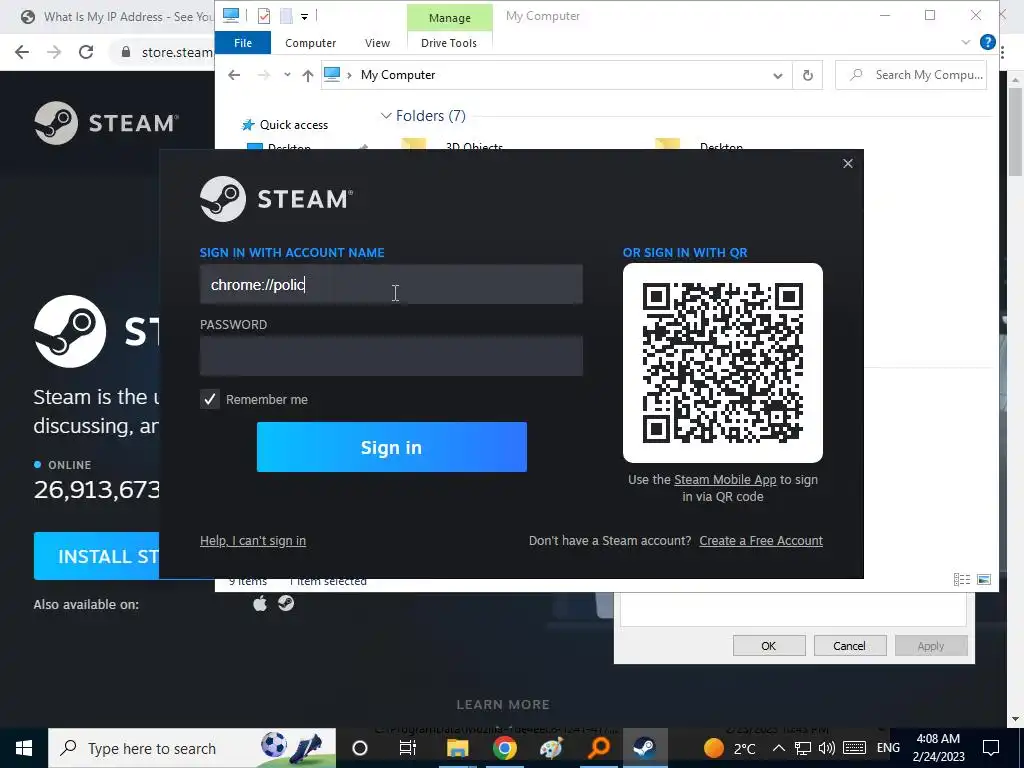The height and width of the screenshot is (768, 1024).
Task: Click the lock icon in the browser address bar
Action: pyautogui.click(x=126, y=52)
